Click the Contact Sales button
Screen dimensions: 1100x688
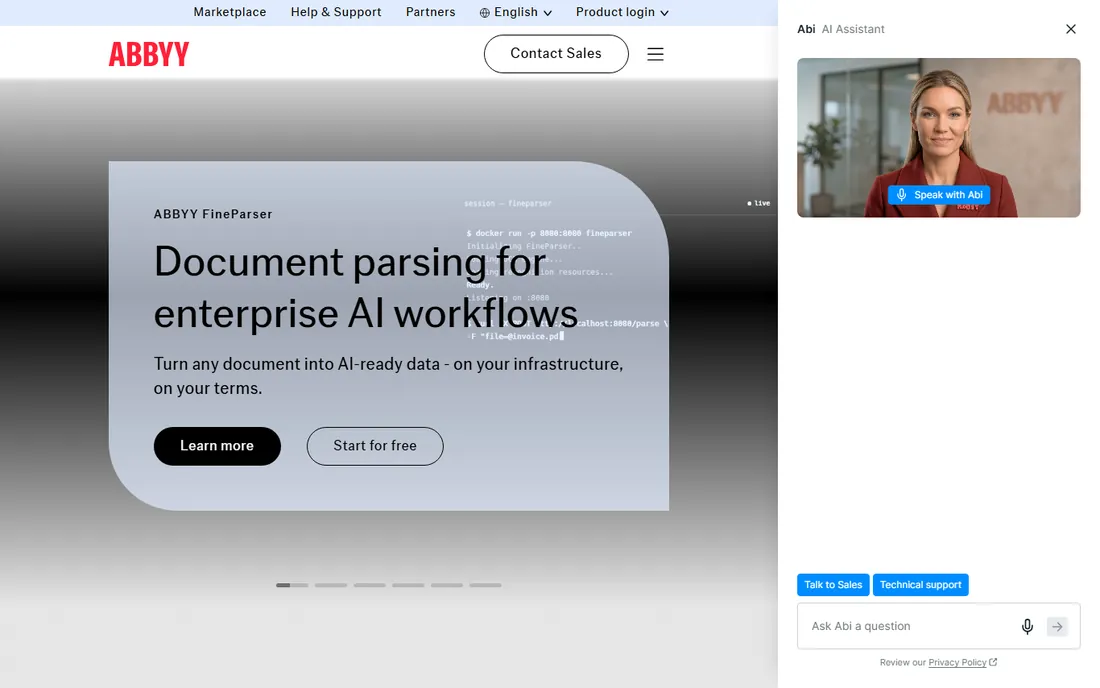point(556,54)
